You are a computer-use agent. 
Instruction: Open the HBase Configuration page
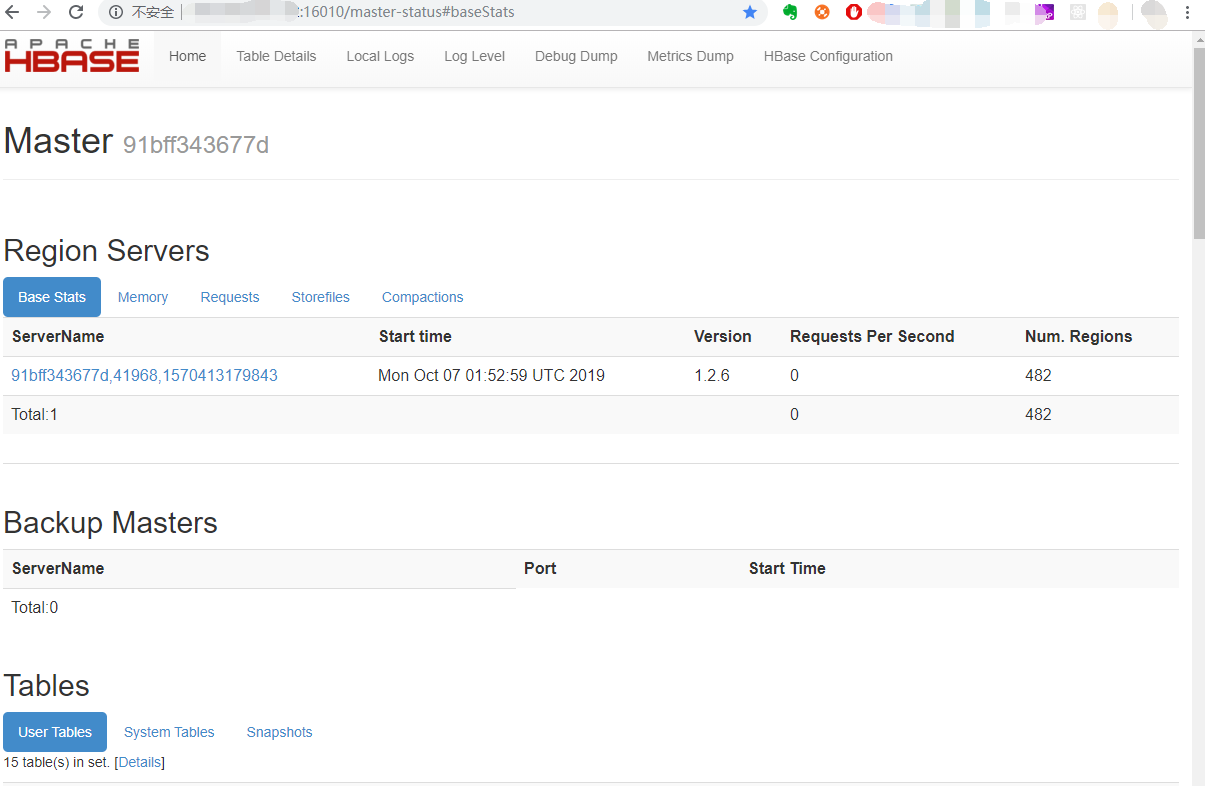coord(828,56)
